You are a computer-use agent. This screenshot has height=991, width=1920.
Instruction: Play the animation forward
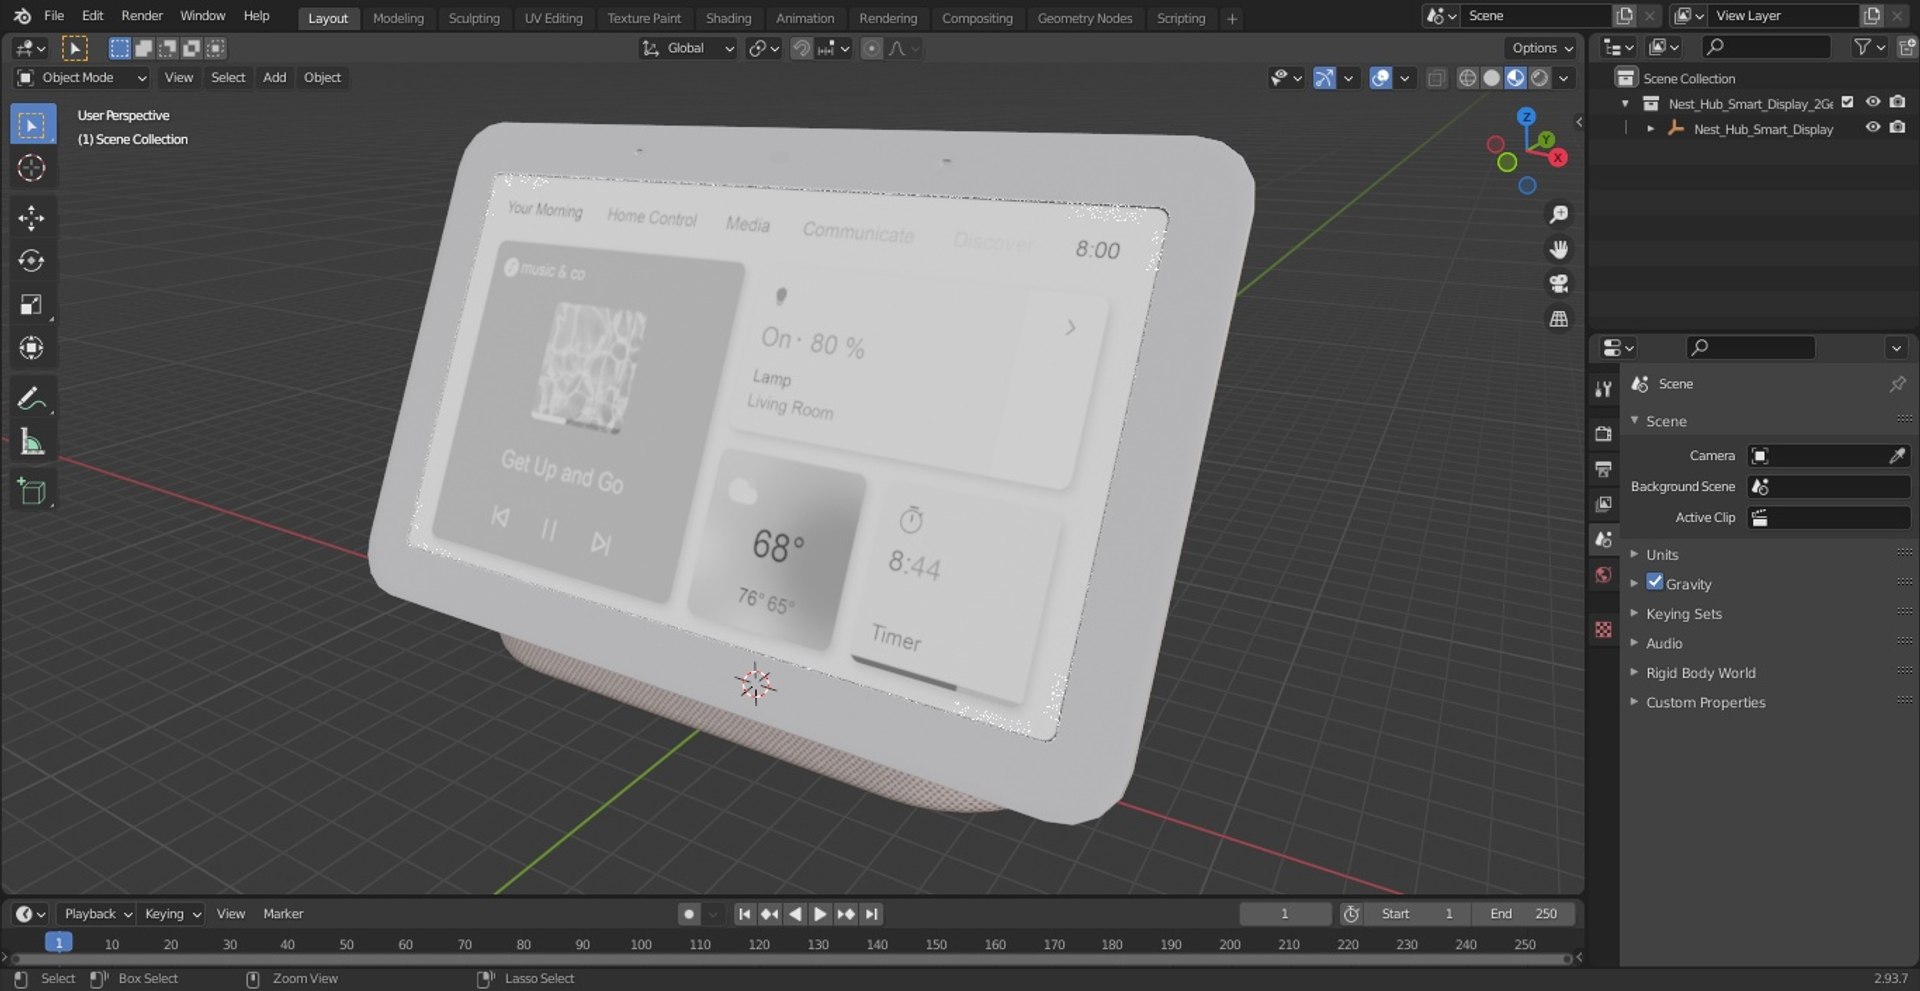click(x=820, y=914)
